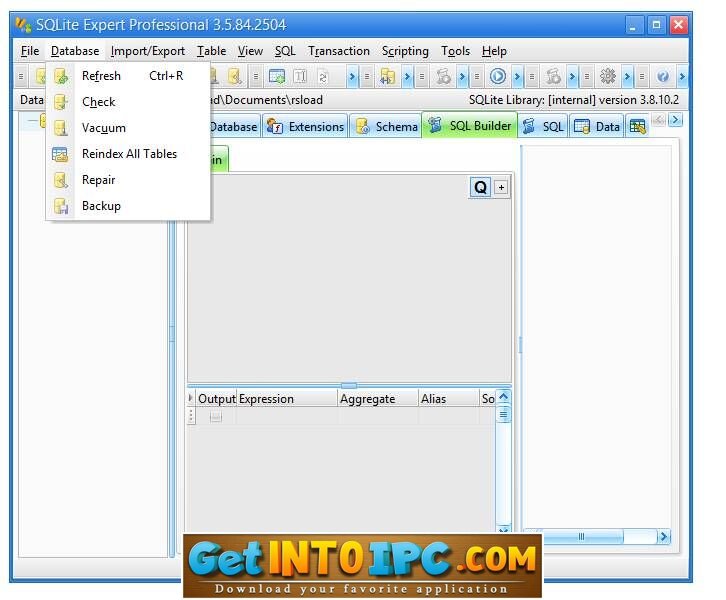Switch to the Schema tab
Image resolution: width=726 pixels, height=600 pixels.
click(386, 126)
